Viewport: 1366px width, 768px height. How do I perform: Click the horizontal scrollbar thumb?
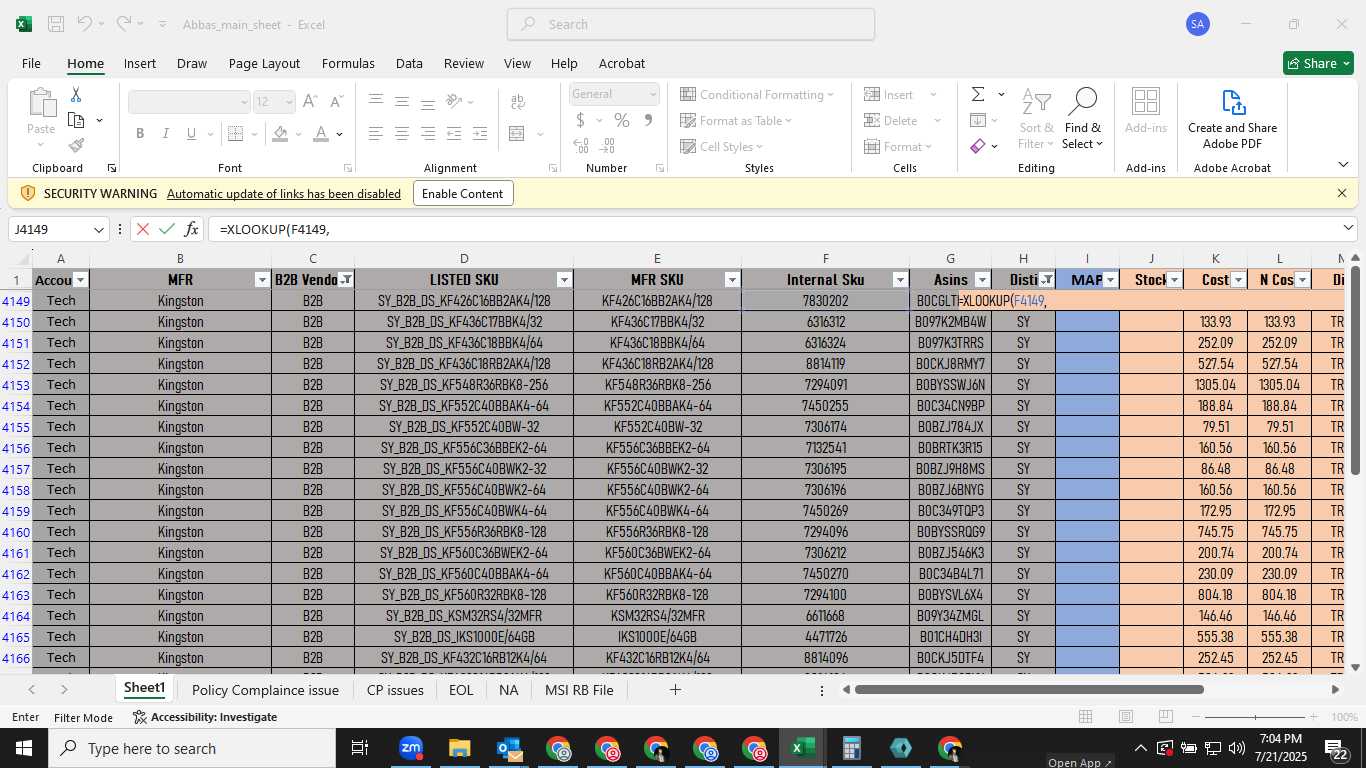(1029, 689)
